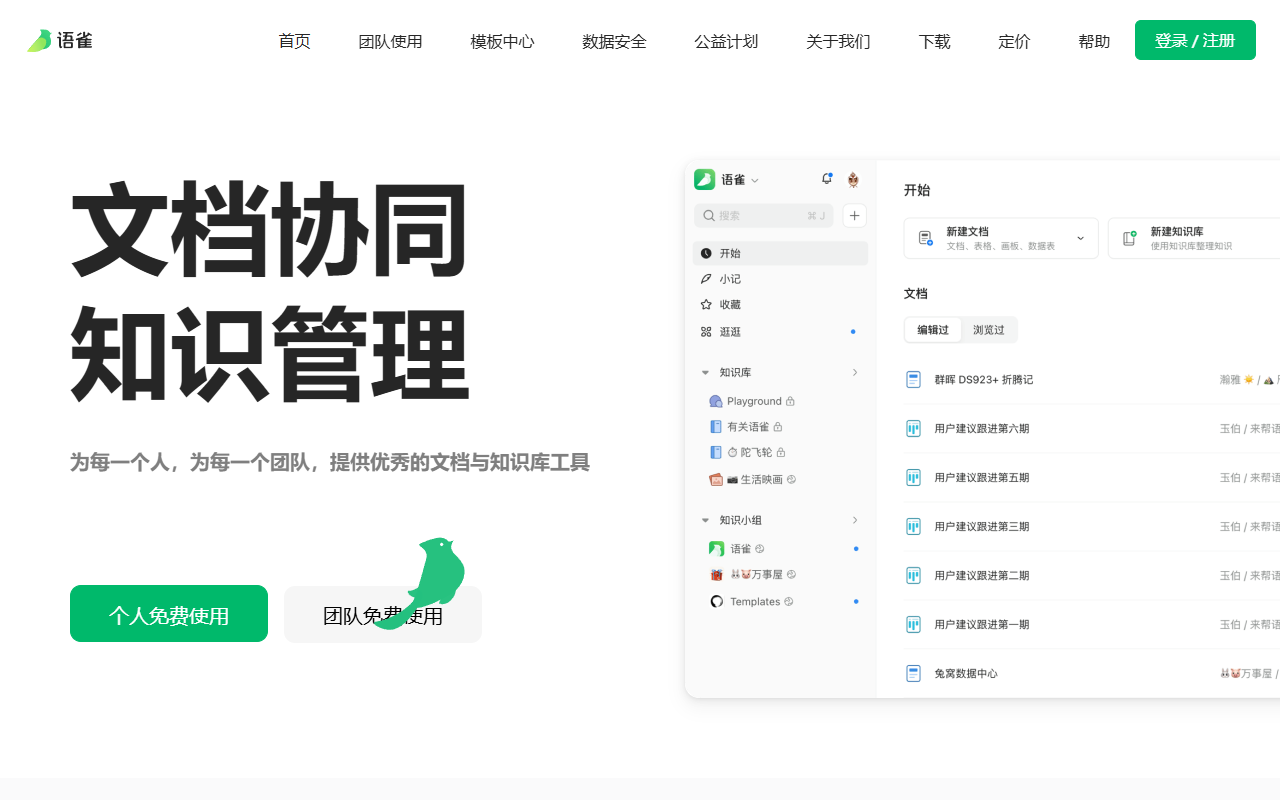Open the 新建文档 dropdown arrow
The image size is (1280, 800).
pyautogui.click(x=1081, y=238)
